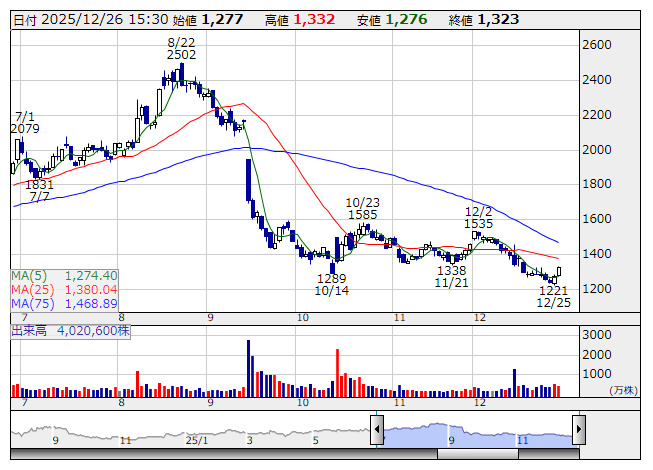Click the 終値 closing price 1,323 value
The width and height of the screenshot is (653, 470).
[x=497, y=19]
